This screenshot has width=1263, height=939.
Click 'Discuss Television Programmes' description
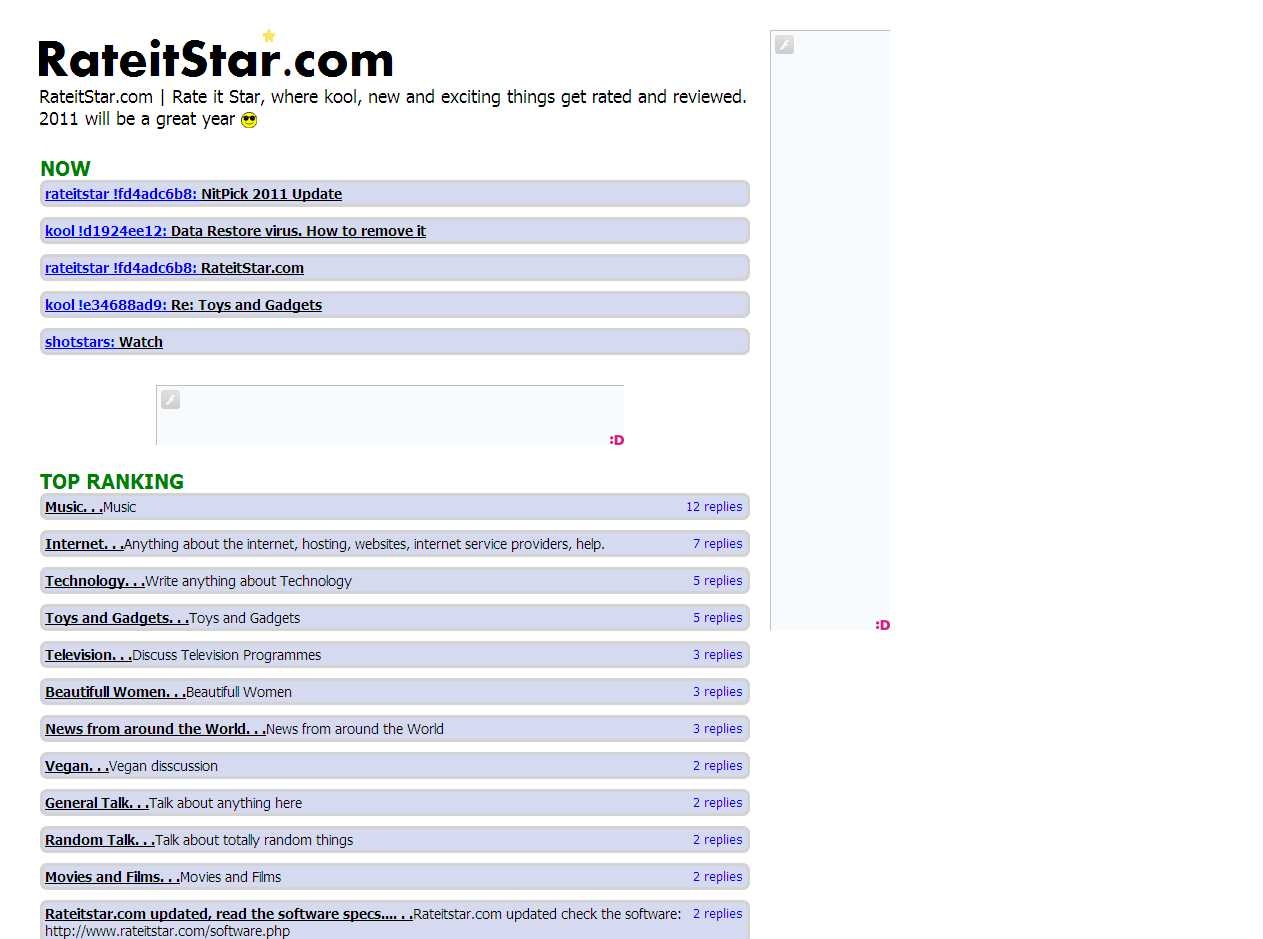click(227, 655)
